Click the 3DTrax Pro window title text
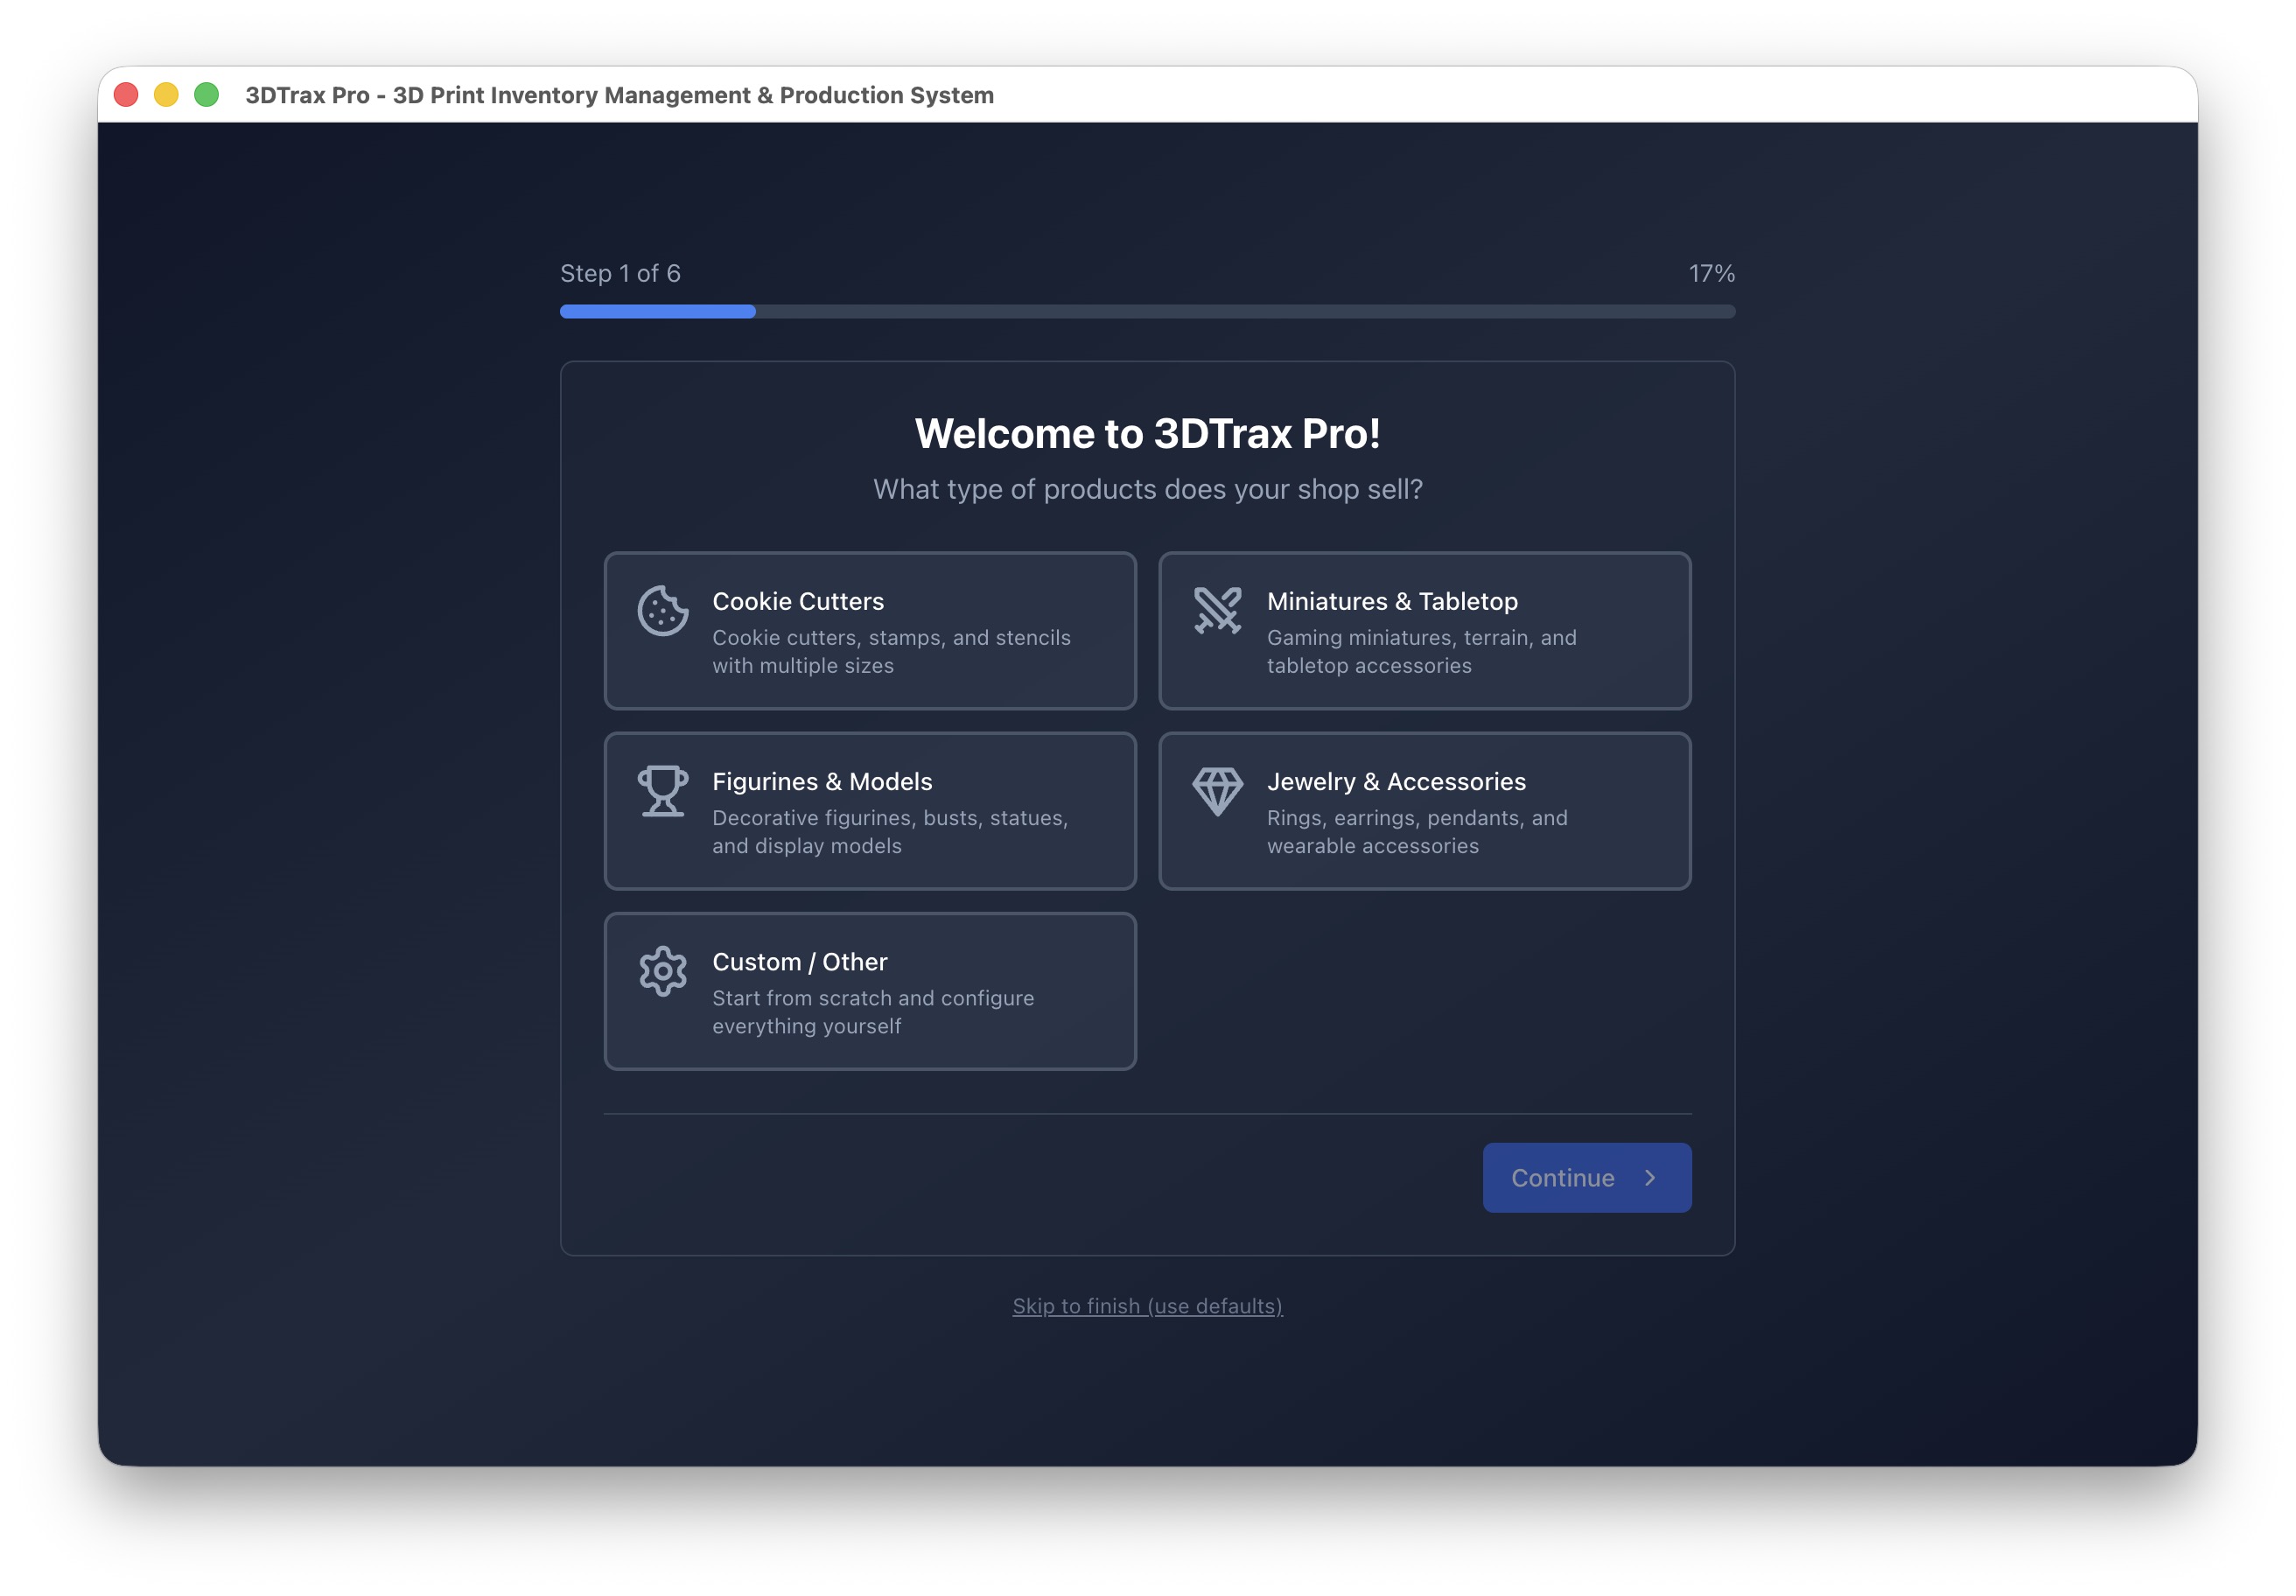The width and height of the screenshot is (2296, 1596). coord(619,95)
